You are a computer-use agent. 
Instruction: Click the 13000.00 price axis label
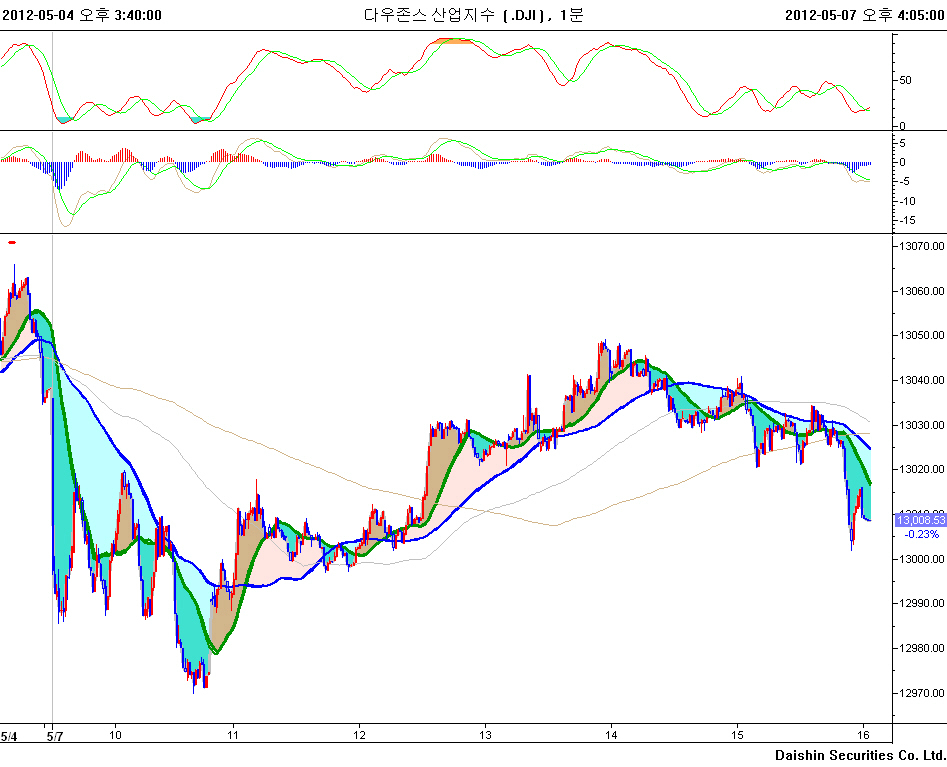[x=921, y=558]
